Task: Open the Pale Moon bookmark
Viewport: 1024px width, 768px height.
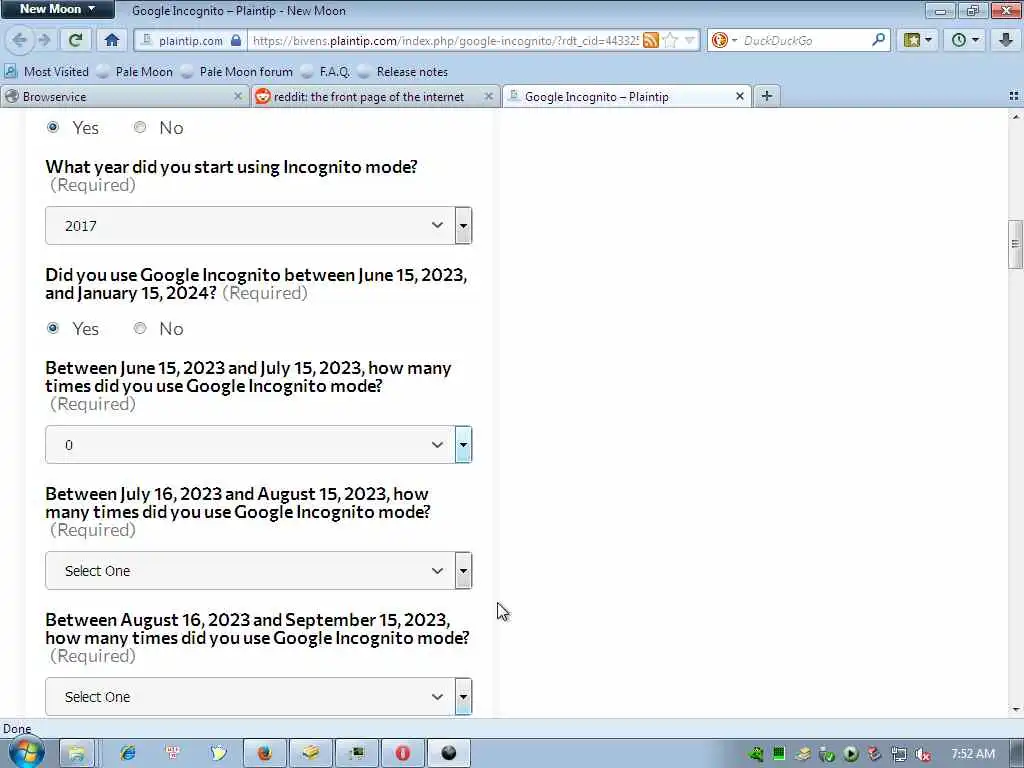Action: [x=135, y=72]
